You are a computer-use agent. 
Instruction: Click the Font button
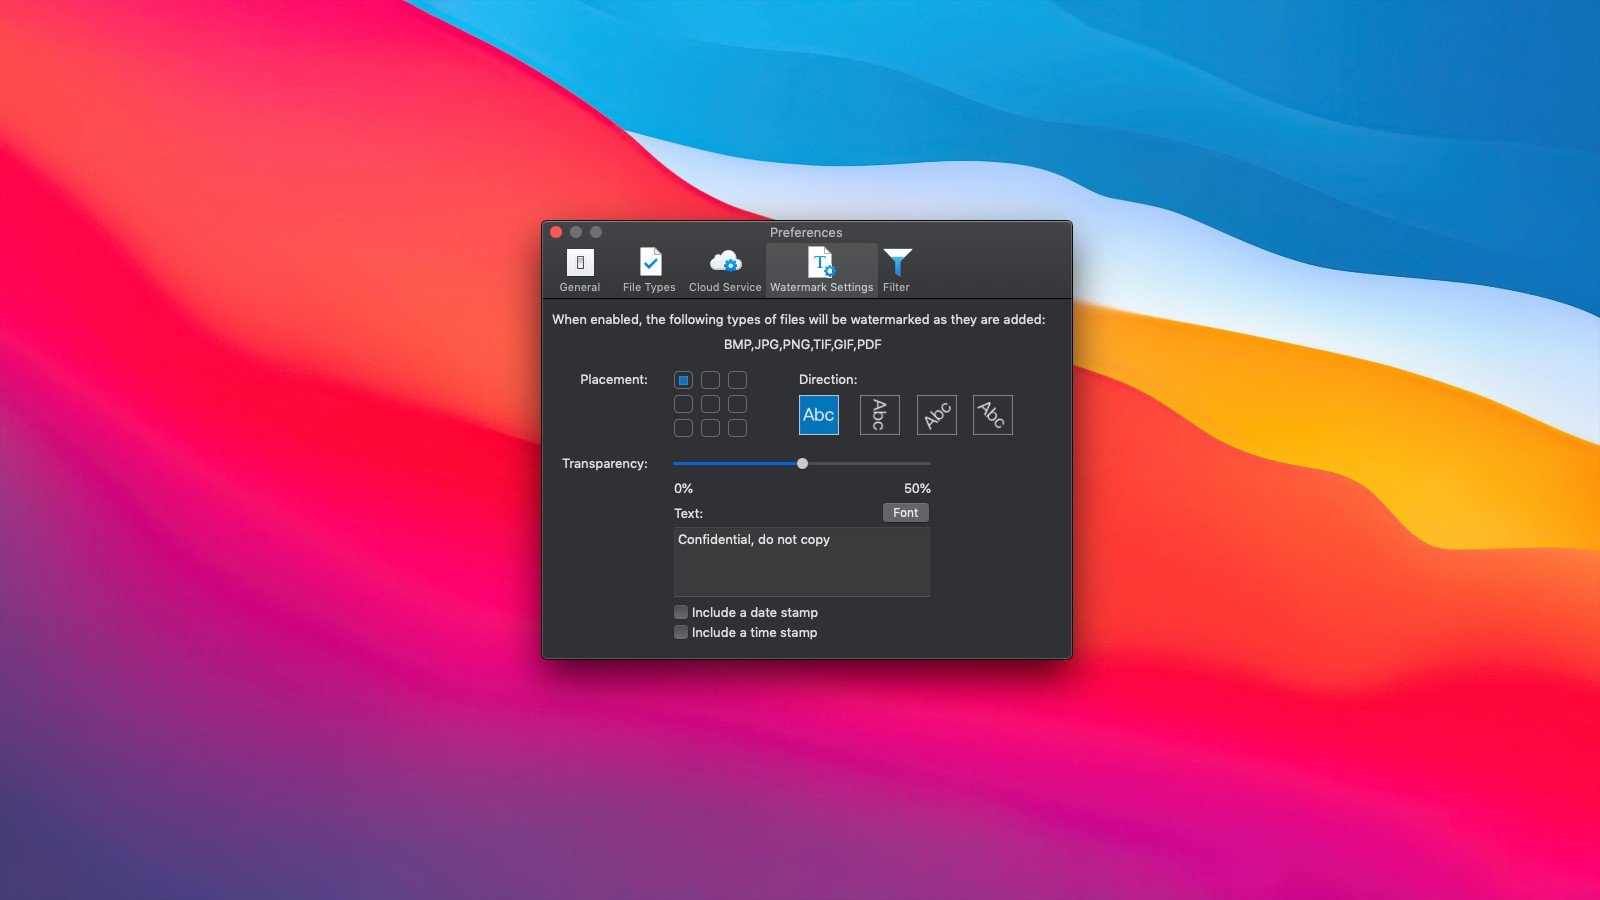coord(905,512)
